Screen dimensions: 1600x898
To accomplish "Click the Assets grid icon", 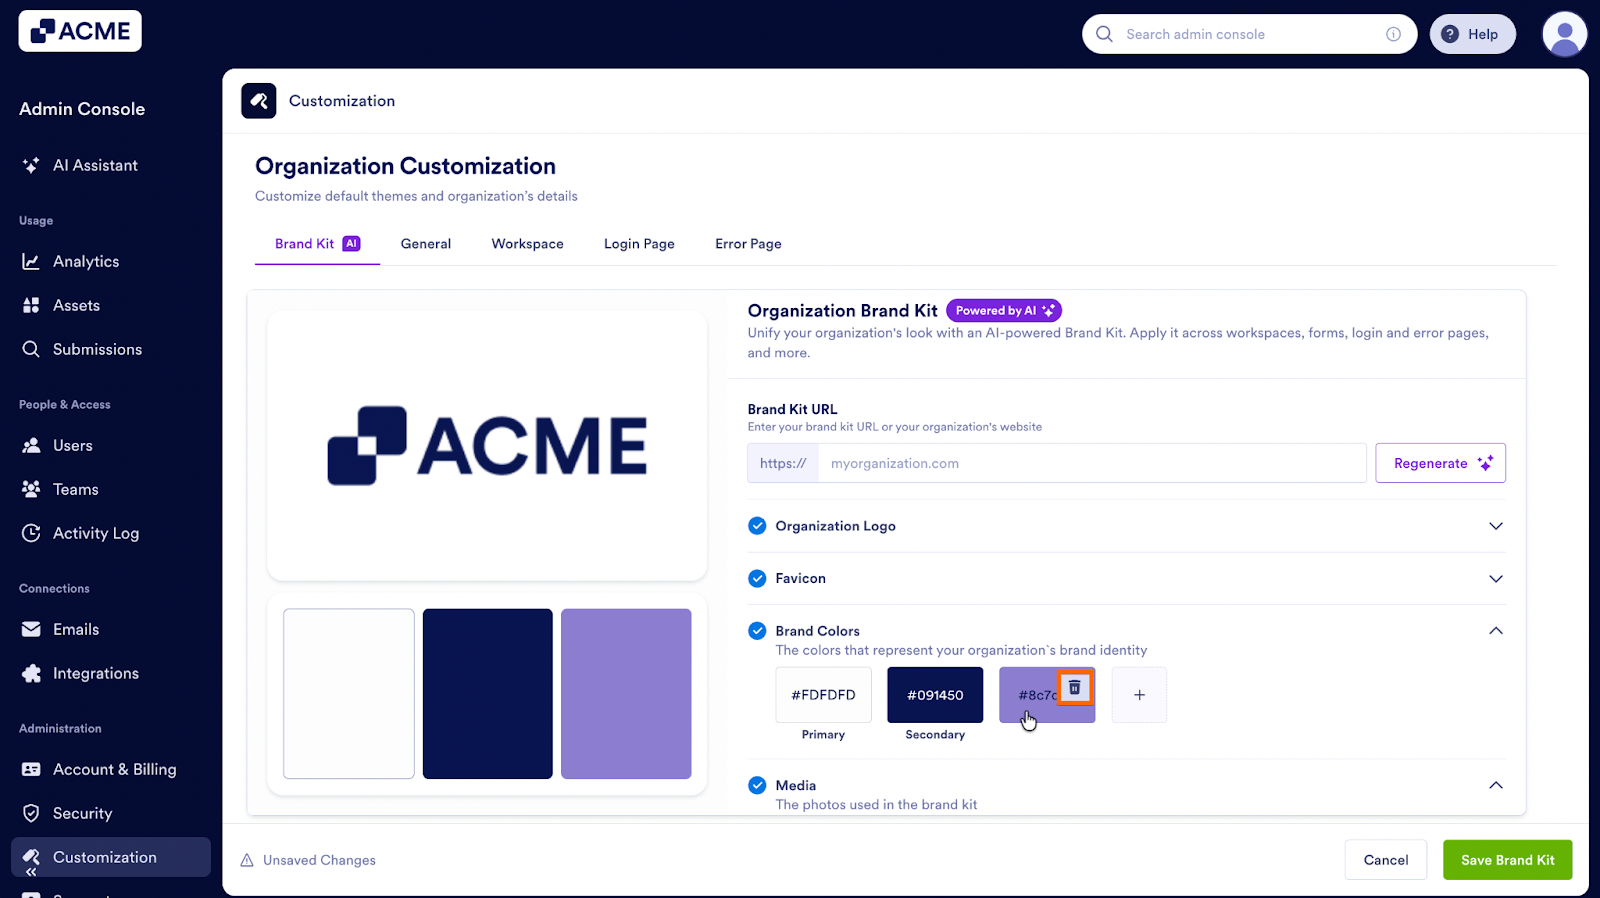I will tap(31, 305).
